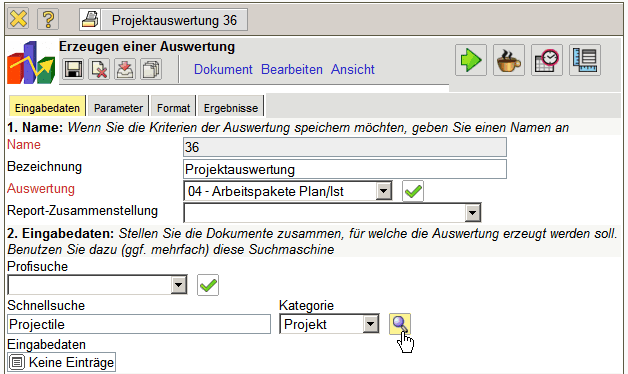This screenshot has width=628, height=374.
Task: Open the Ergebnisse tab
Action: (x=231, y=108)
